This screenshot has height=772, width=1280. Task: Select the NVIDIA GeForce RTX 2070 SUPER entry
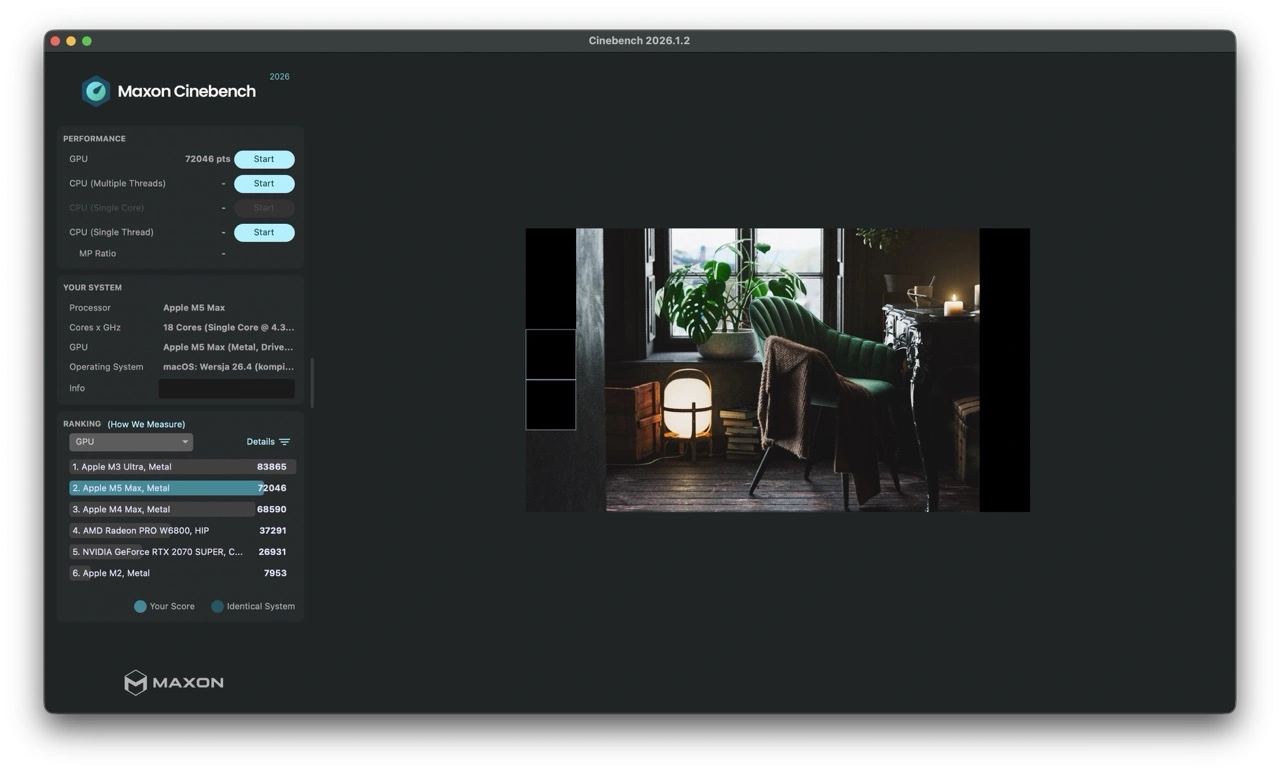(x=182, y=552)
